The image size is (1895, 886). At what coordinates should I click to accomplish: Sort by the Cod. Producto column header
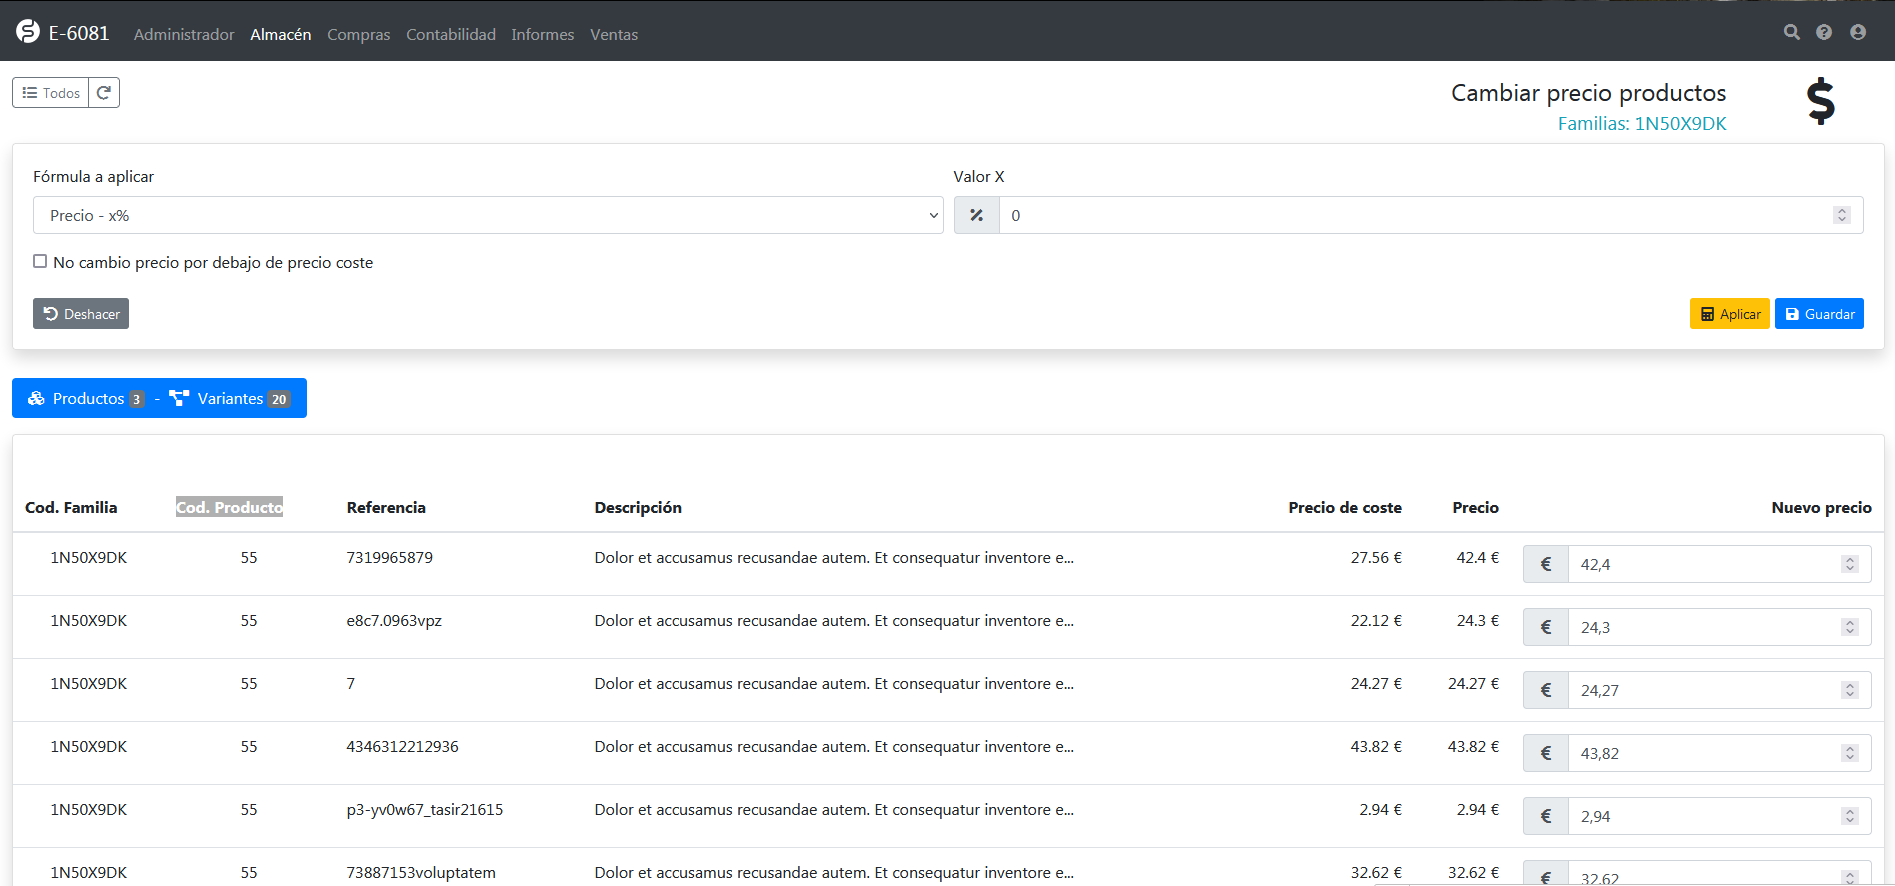coord(229,507)
